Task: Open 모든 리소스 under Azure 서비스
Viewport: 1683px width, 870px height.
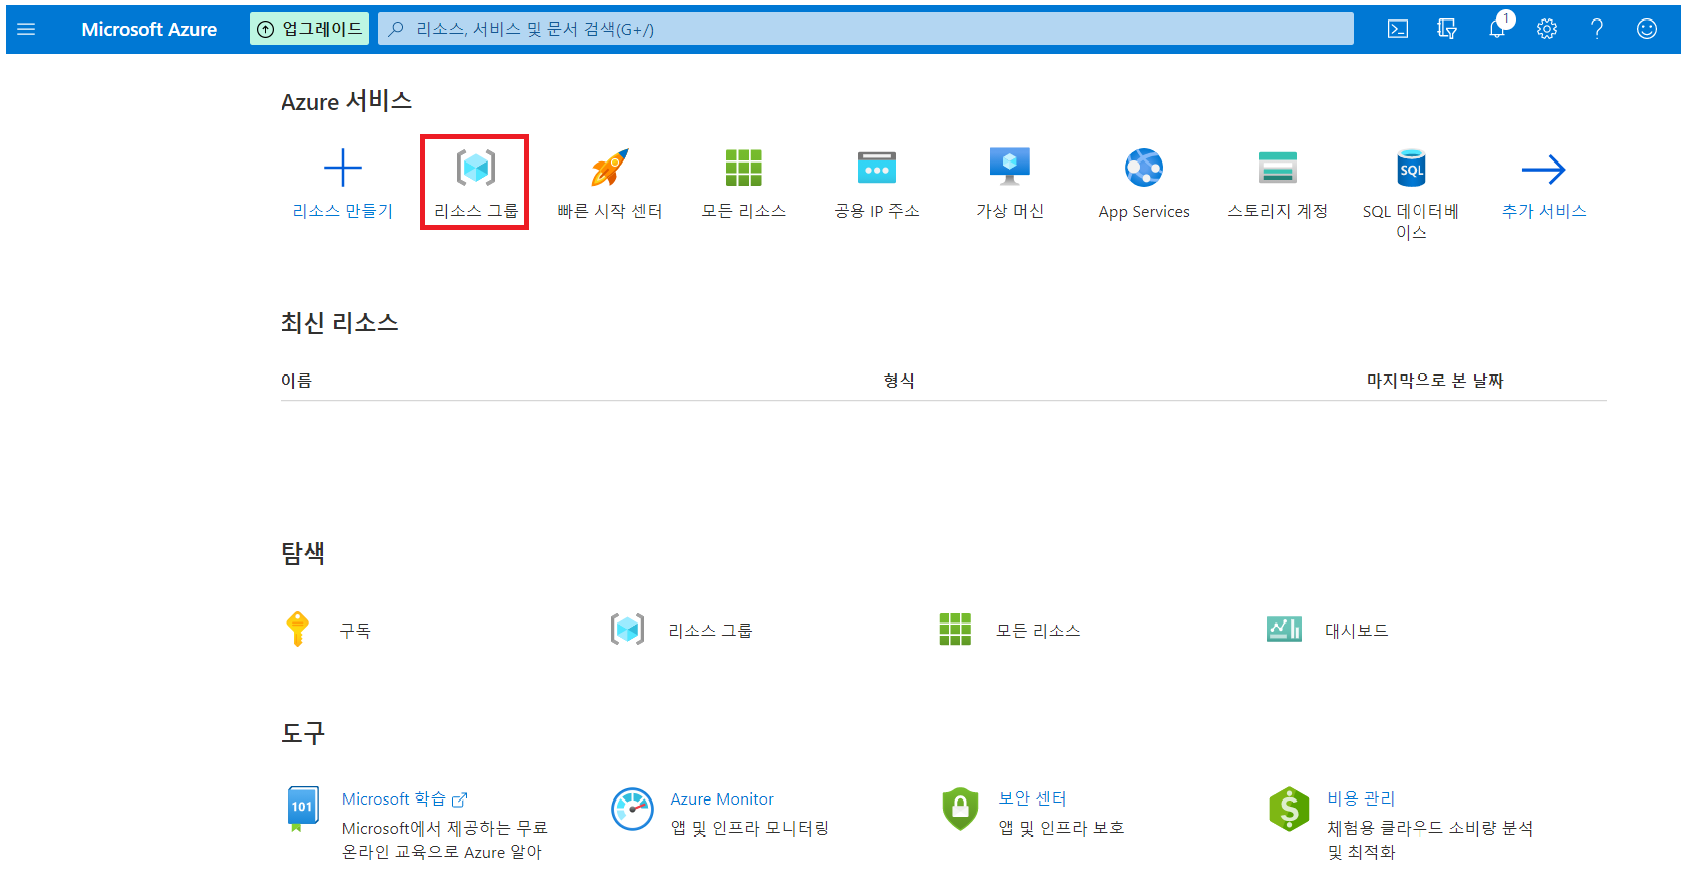Action: click(x=744, y=168)
